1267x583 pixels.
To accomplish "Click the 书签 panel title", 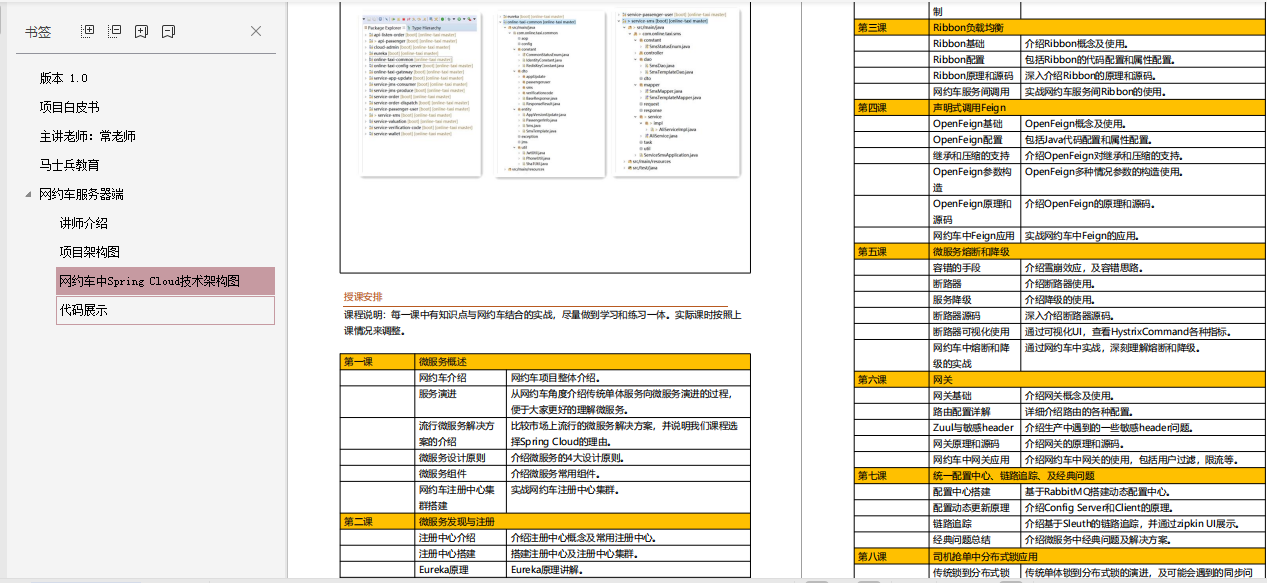I will tap(38, 32).
